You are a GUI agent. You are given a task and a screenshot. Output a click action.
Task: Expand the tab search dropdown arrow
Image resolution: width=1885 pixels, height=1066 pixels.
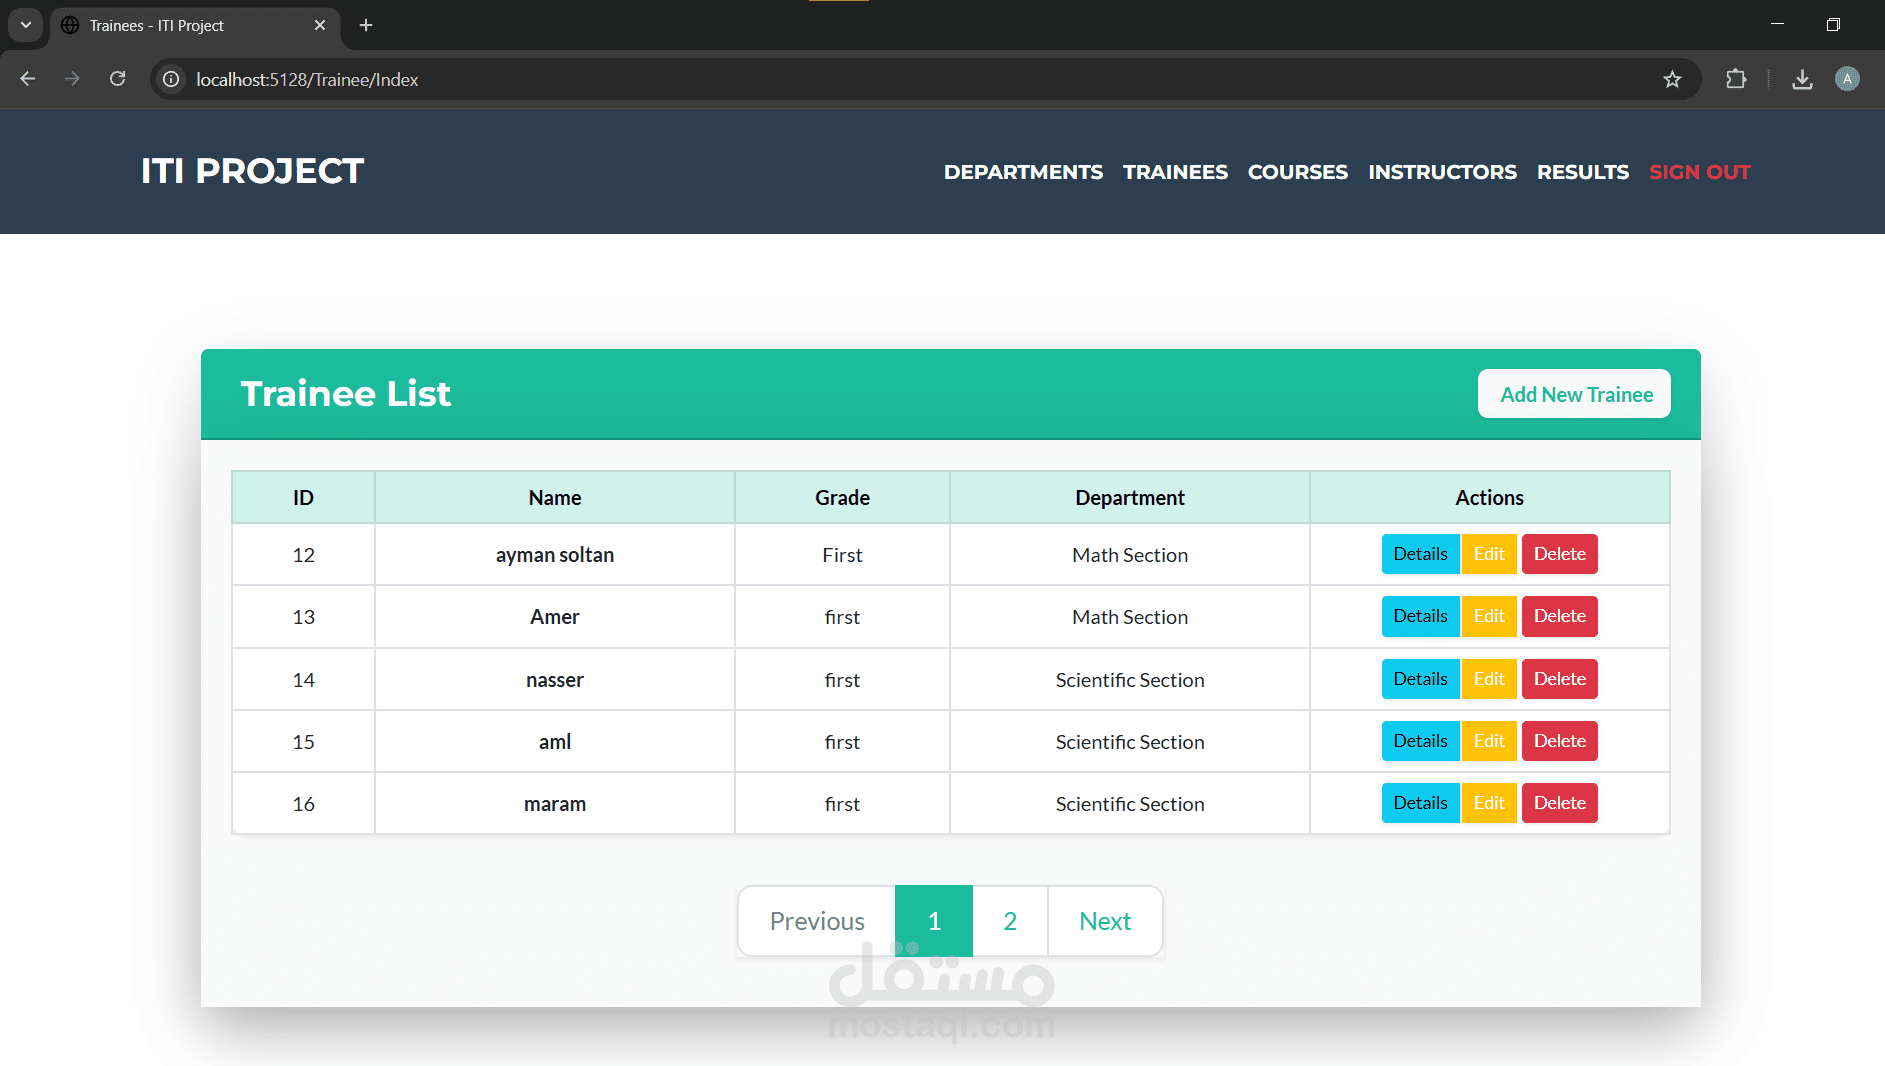pyautogui.click(x=26, y=25)
